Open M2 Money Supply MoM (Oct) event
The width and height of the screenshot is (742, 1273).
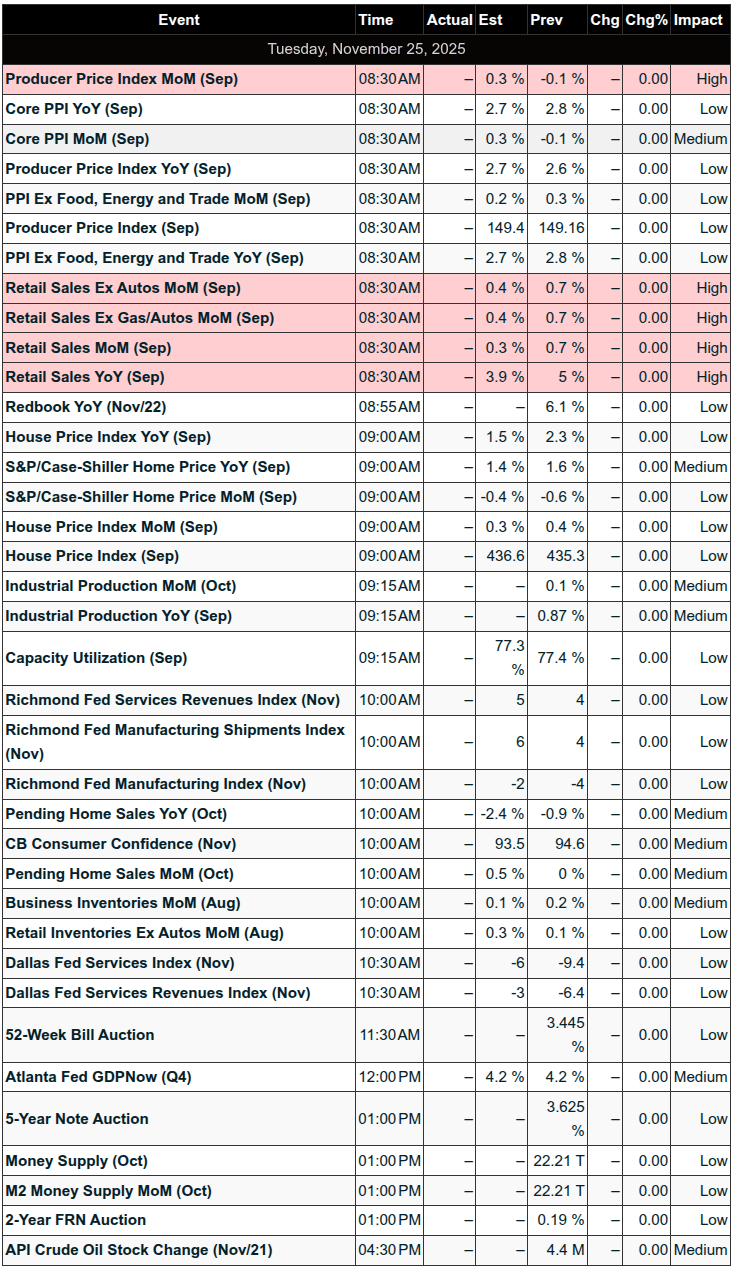109,1191
